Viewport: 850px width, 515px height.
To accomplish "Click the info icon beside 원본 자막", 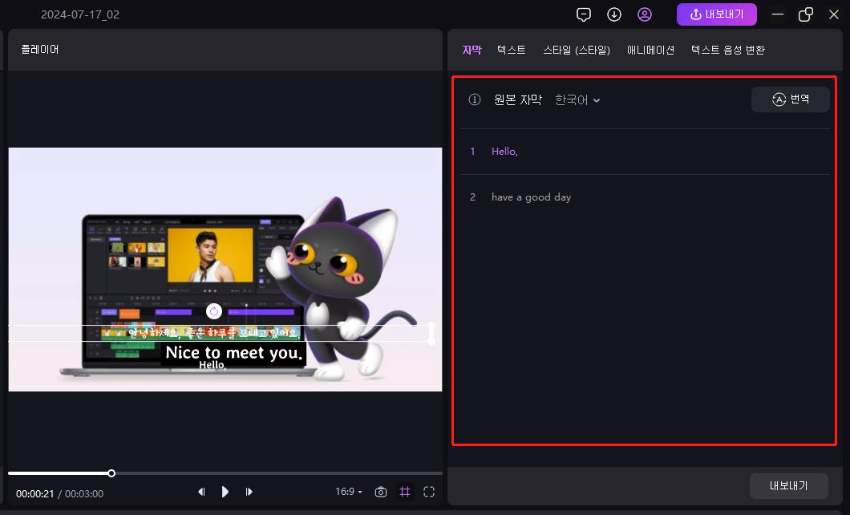I will point(475,100).
